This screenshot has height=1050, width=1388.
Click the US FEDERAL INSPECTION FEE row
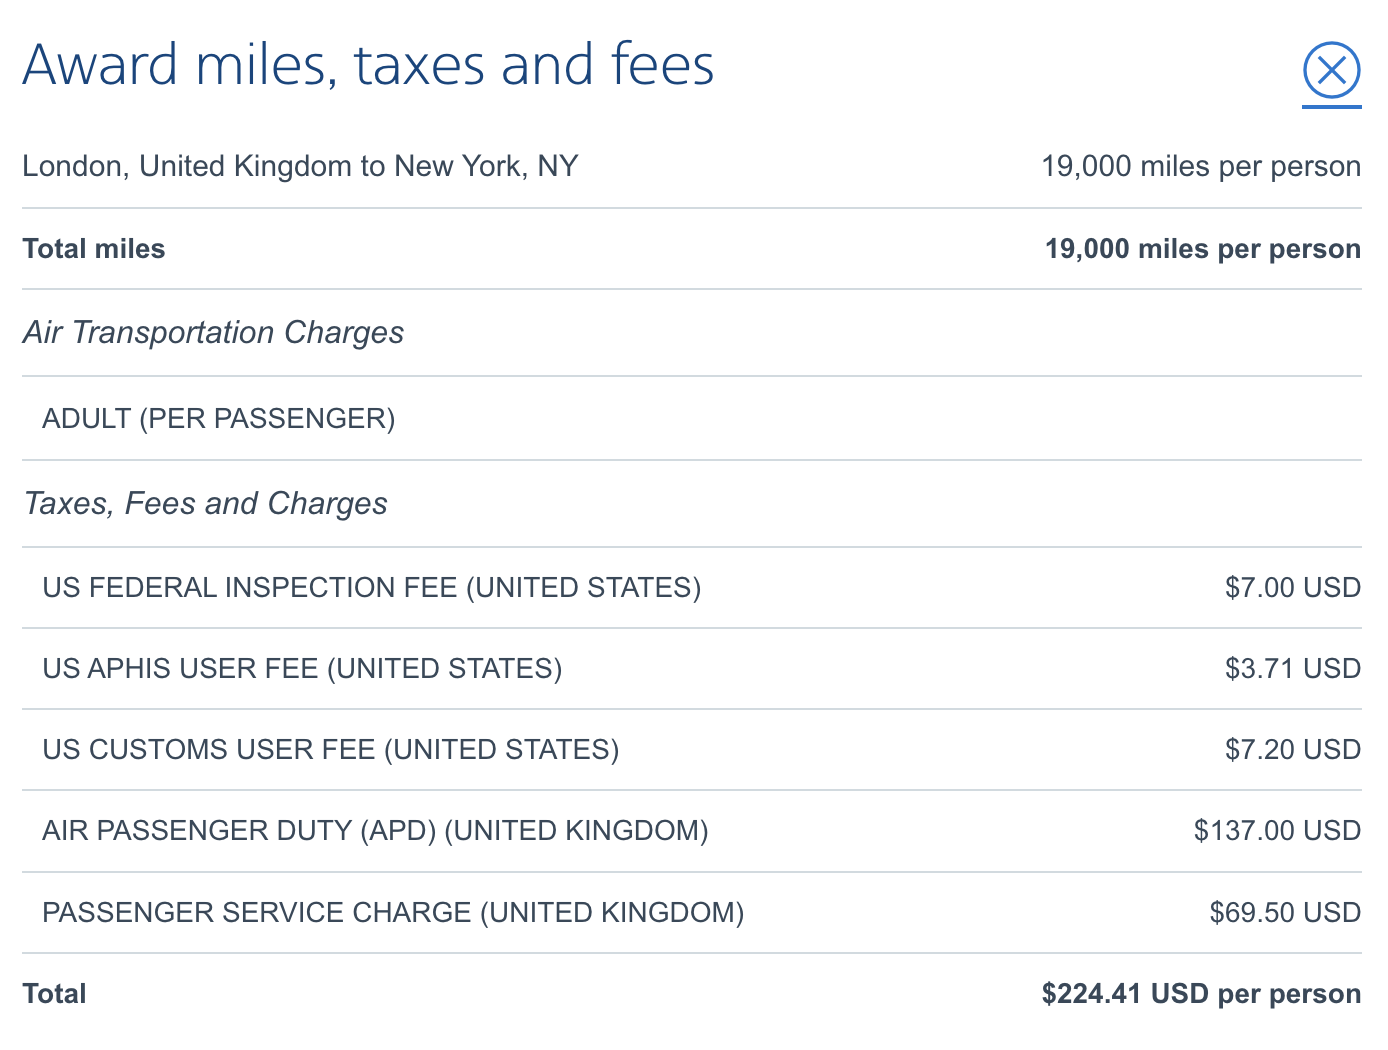[x=371, y=587]
